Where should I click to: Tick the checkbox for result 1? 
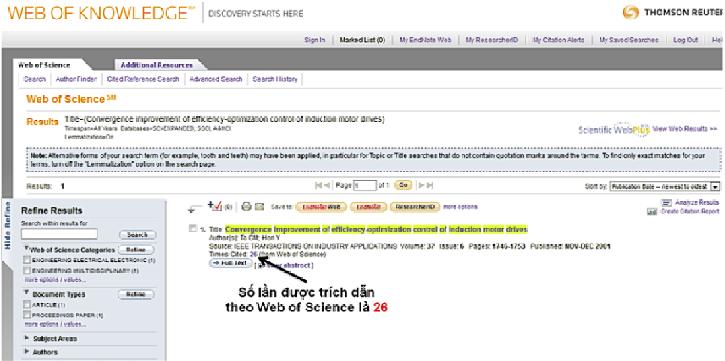coord(192,228)
